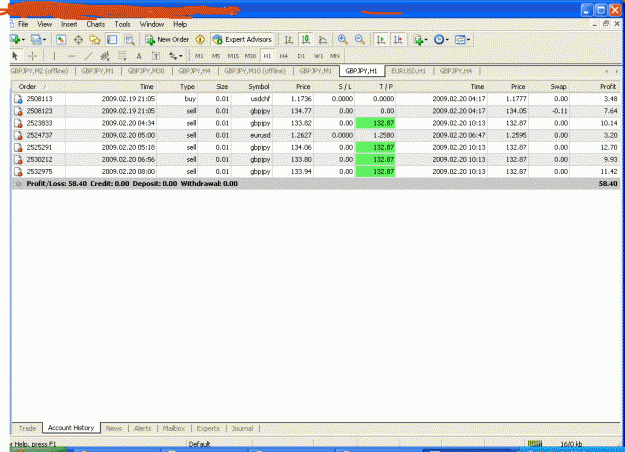This screenshot has height=452, width=625.
Task: Select the Equidistant Channel tool
Action: click(x=105, y=56)
